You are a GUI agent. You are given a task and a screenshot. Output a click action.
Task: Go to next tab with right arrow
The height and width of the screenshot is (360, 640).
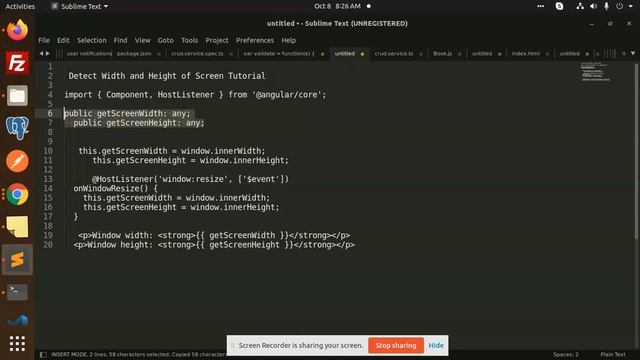48,53
